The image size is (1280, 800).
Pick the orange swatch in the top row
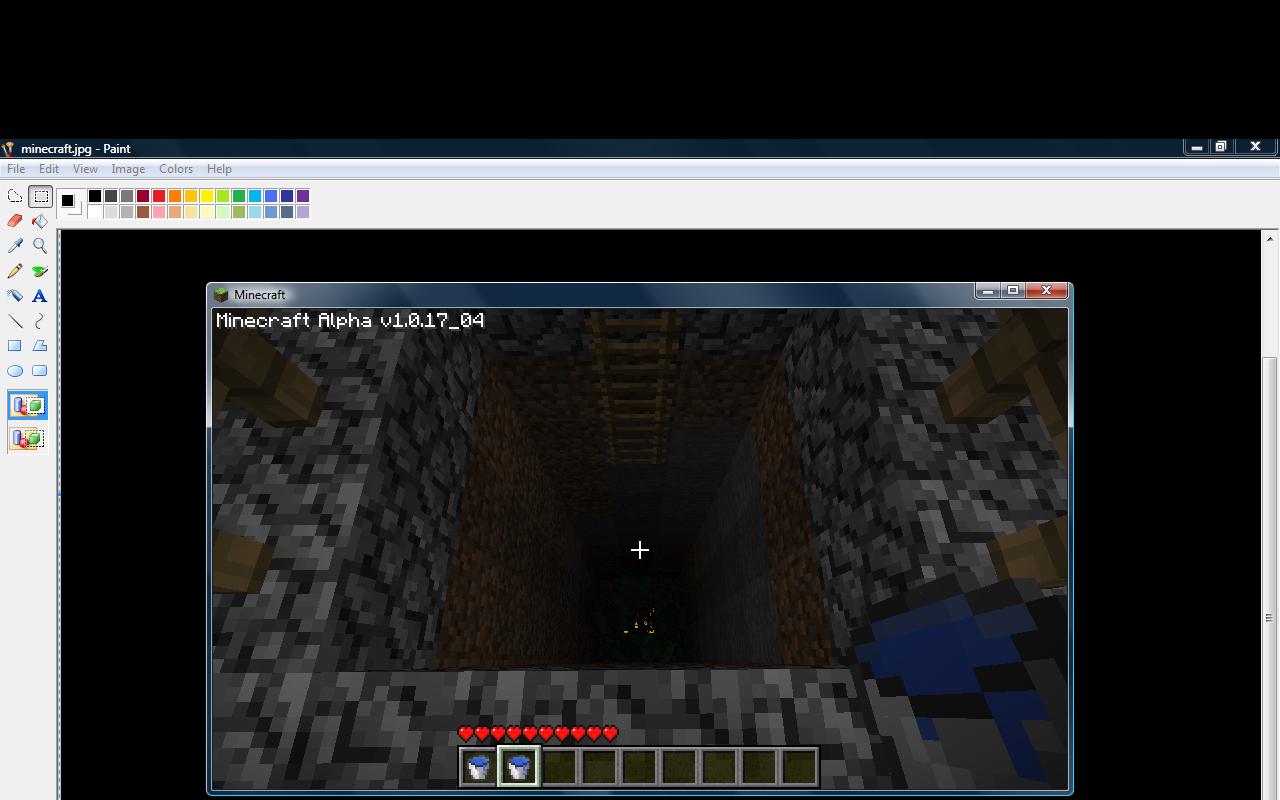pyautogui.click(x=175, y=196)
